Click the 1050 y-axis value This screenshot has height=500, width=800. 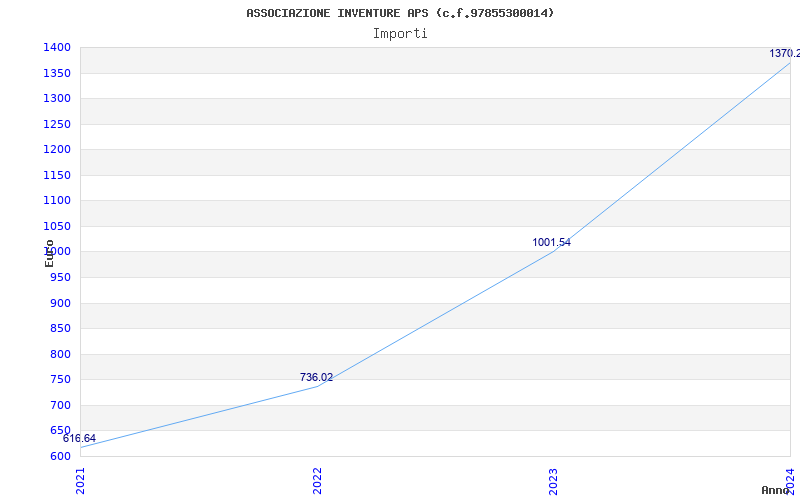coord(57,226)
